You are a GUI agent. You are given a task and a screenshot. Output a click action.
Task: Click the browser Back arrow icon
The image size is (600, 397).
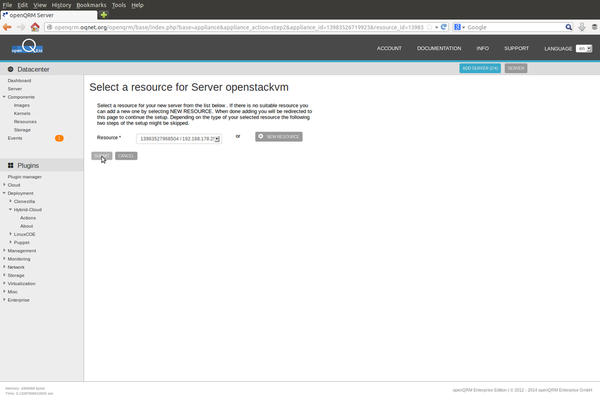tap(7, 27)
